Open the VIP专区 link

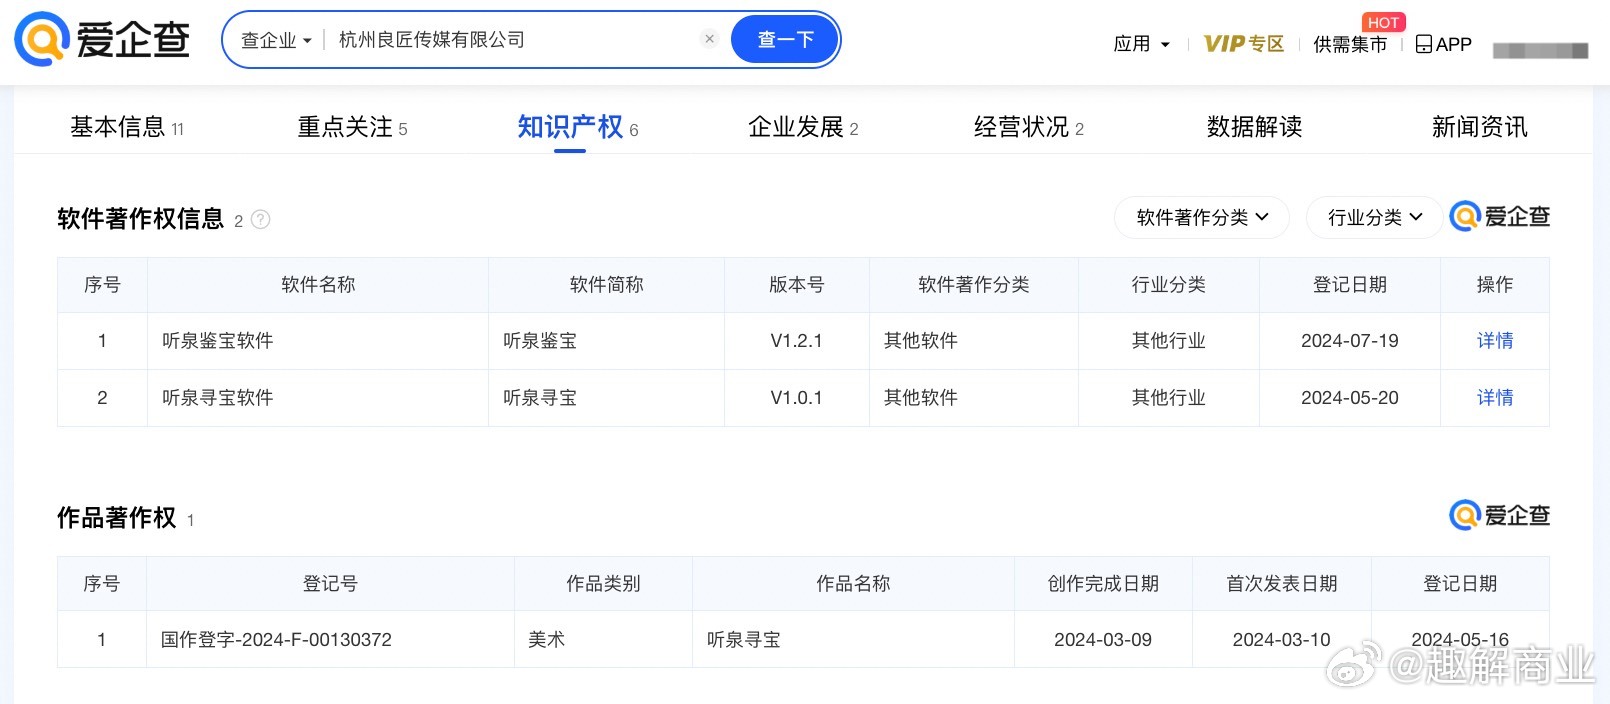pyautogui.click(x=1243, y=44)
